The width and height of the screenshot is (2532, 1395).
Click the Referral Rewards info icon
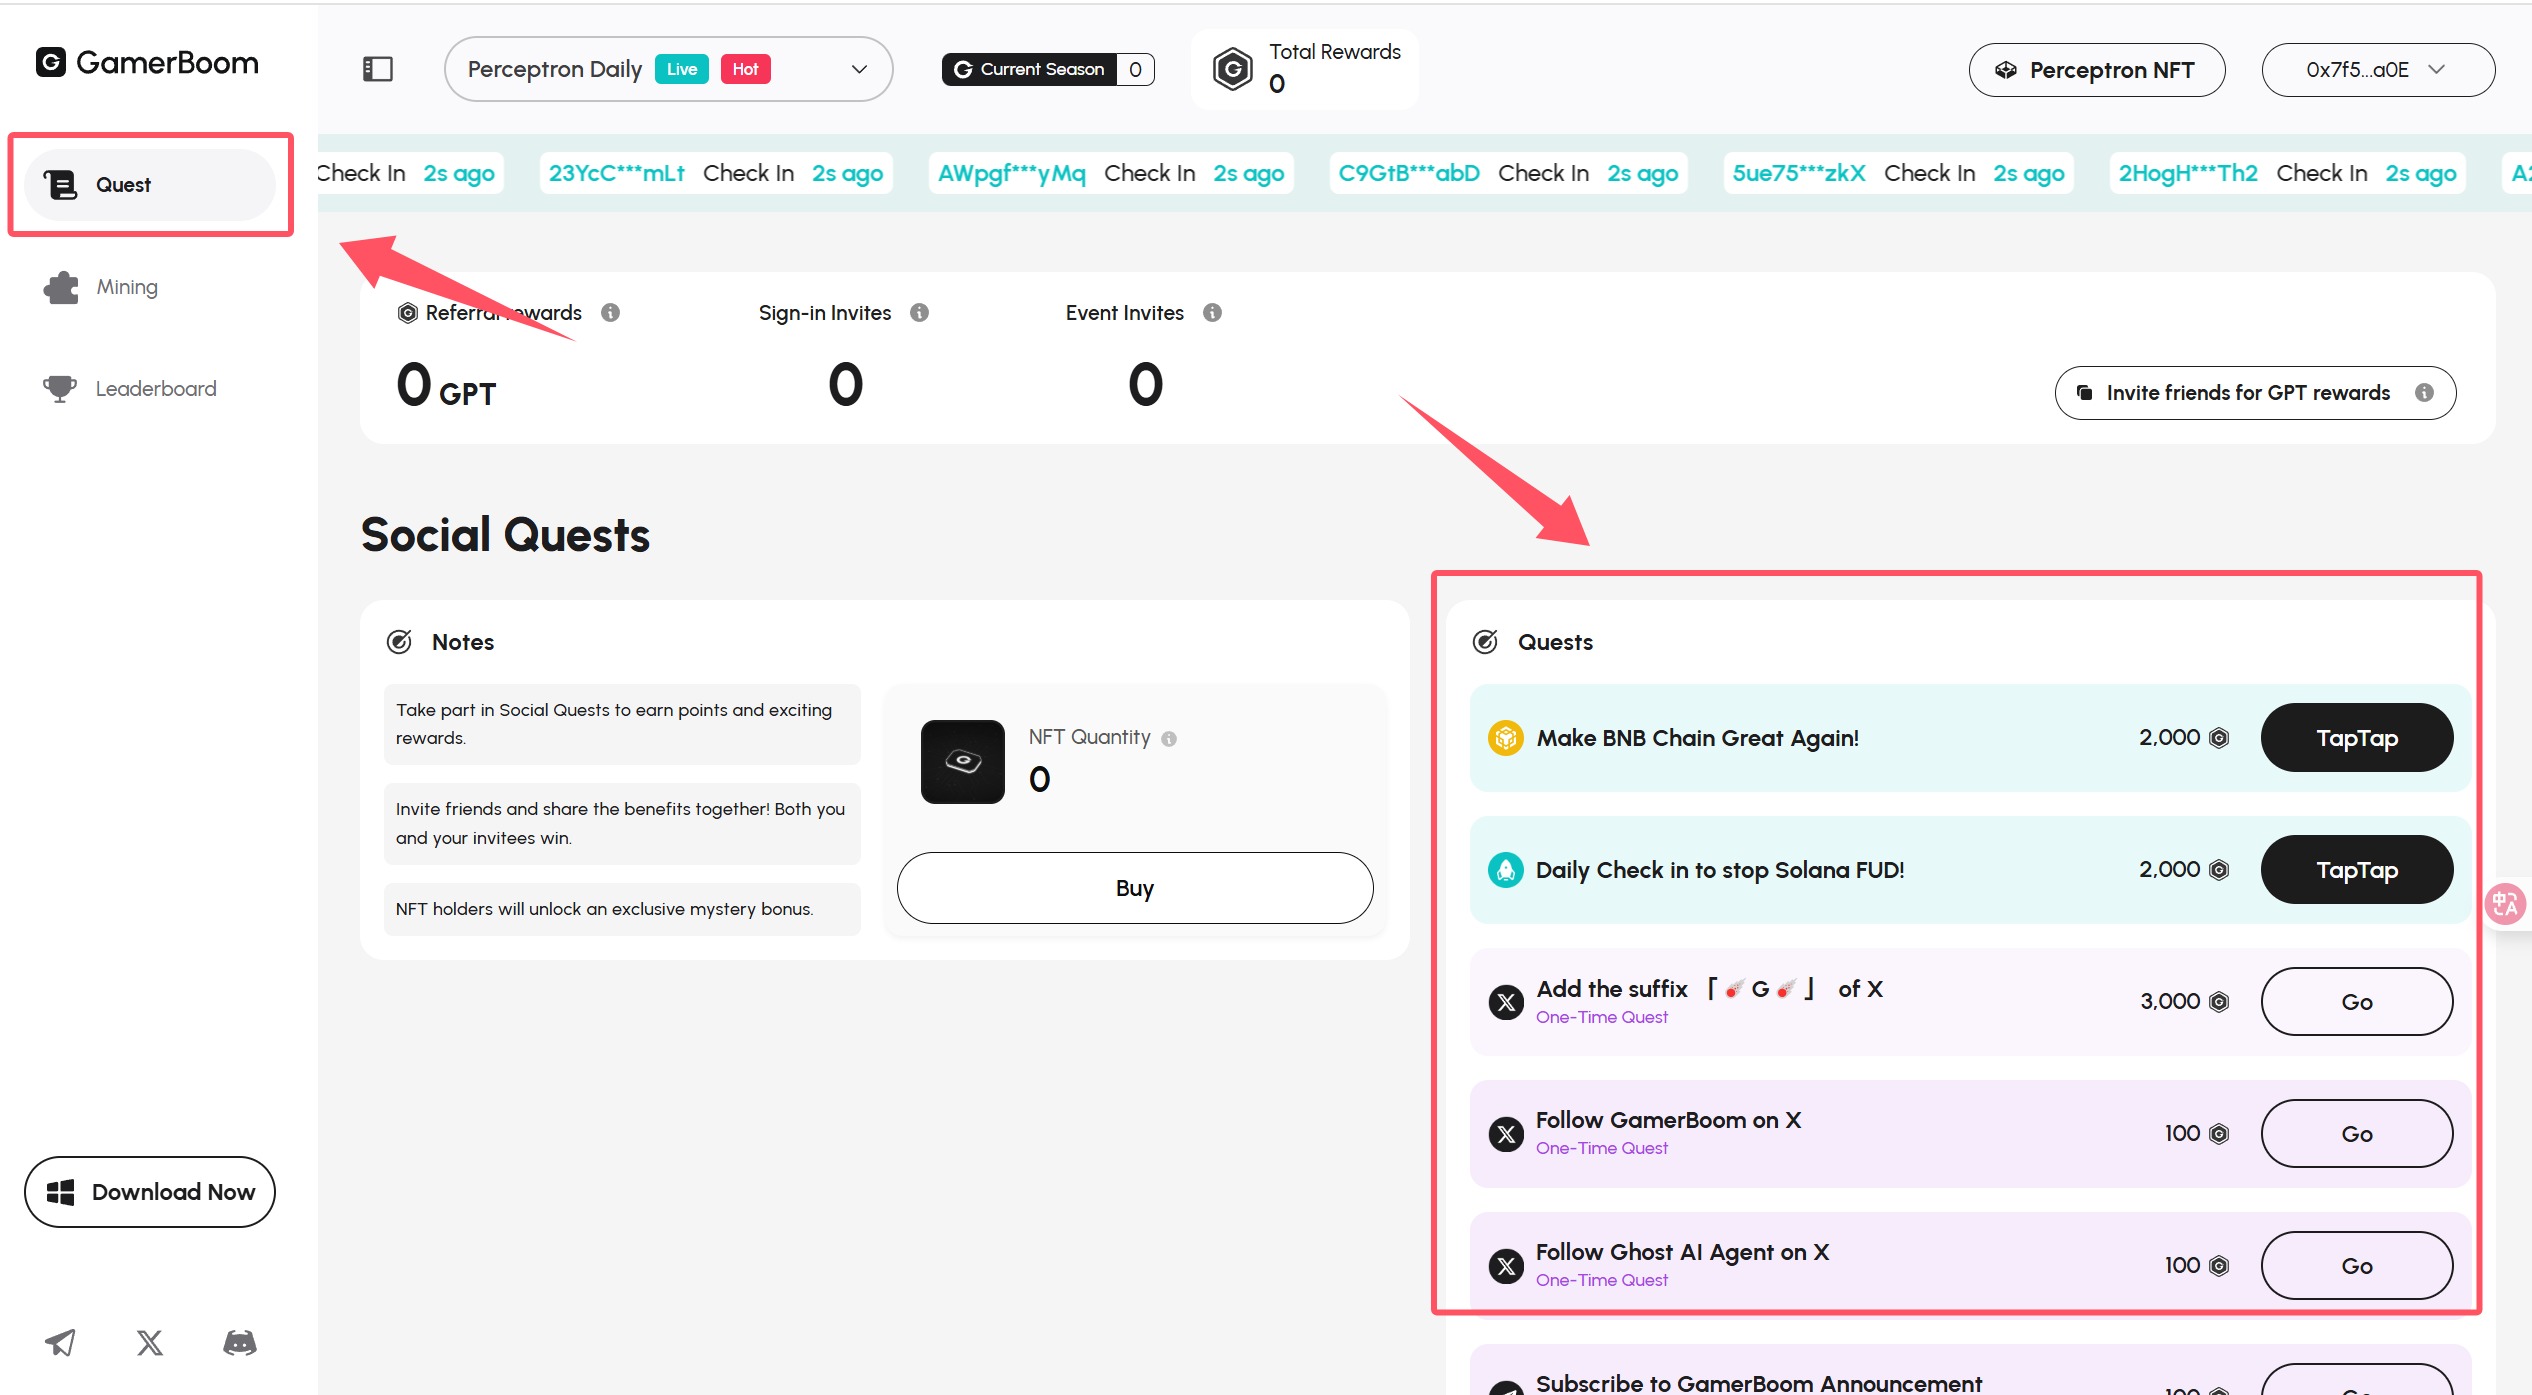(610, 313)
